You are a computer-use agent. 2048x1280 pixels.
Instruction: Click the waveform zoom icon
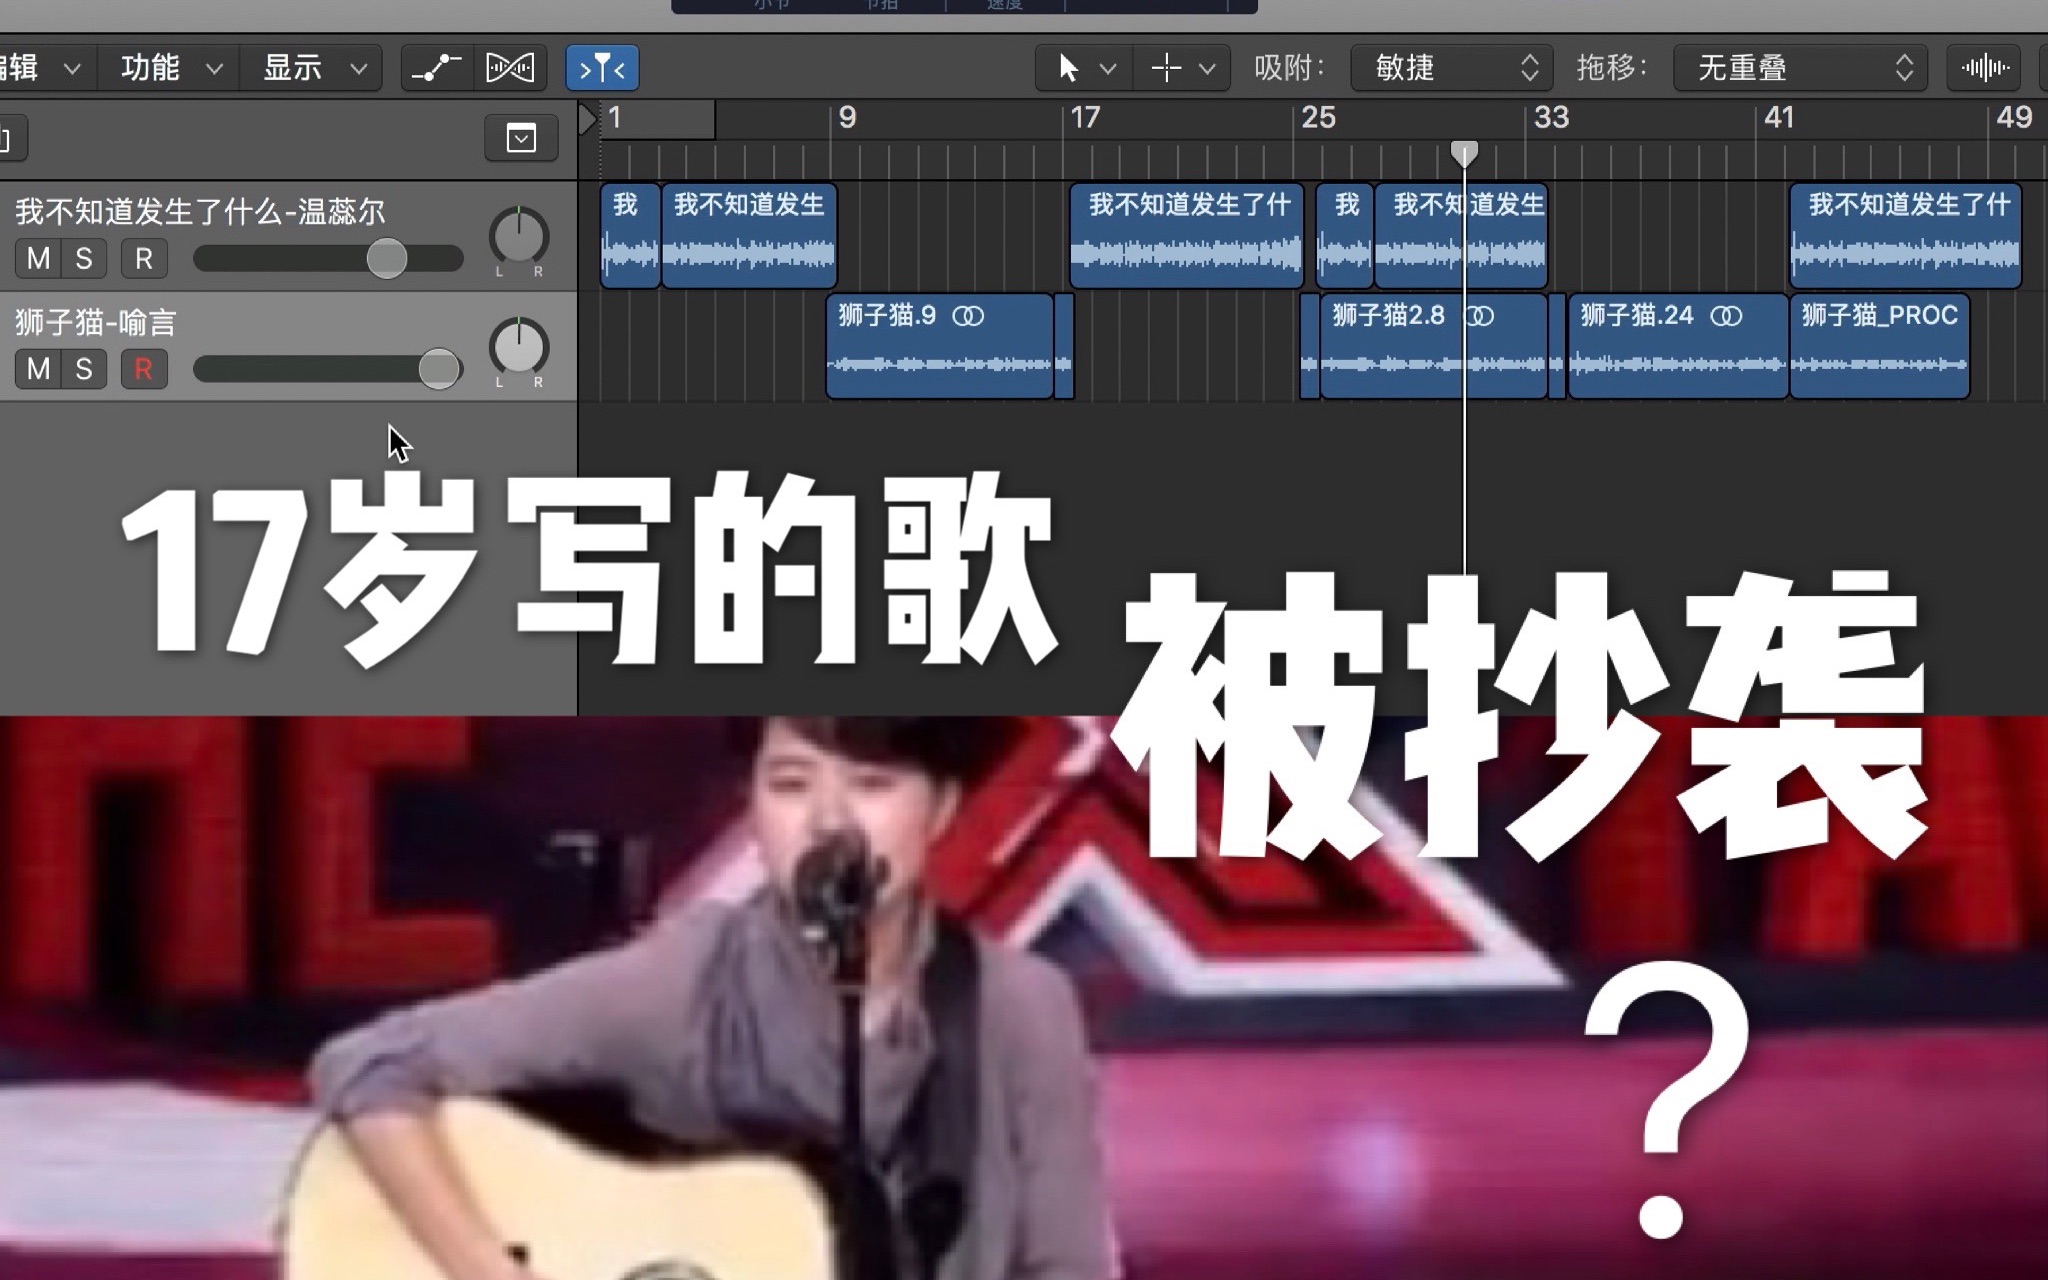pyautogui.click(x=1985, y=68)
